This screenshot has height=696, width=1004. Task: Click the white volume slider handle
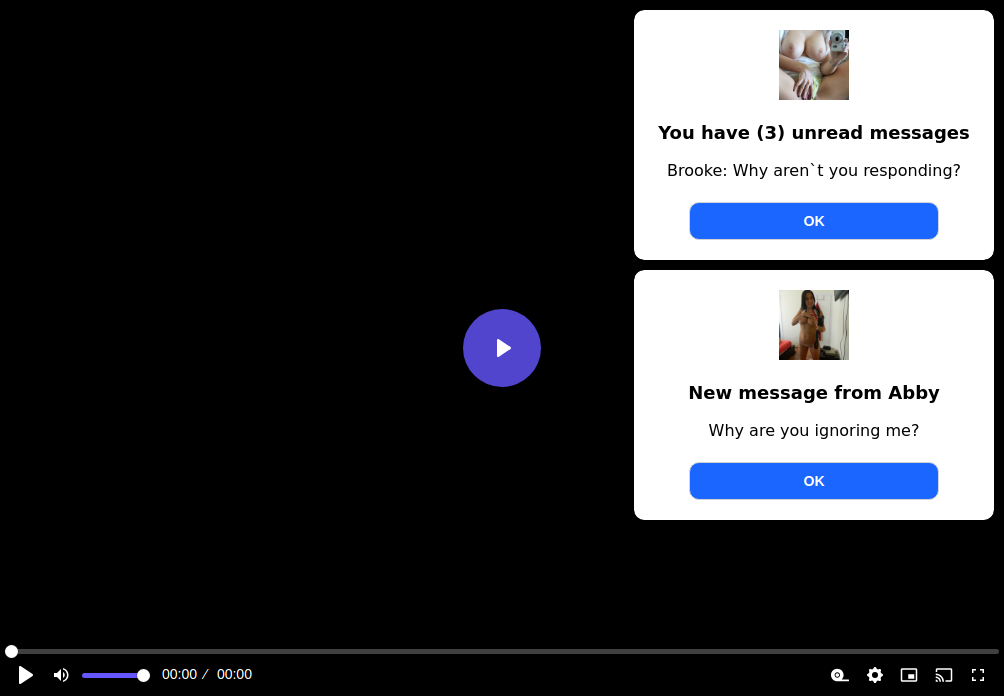click(143, 675)
